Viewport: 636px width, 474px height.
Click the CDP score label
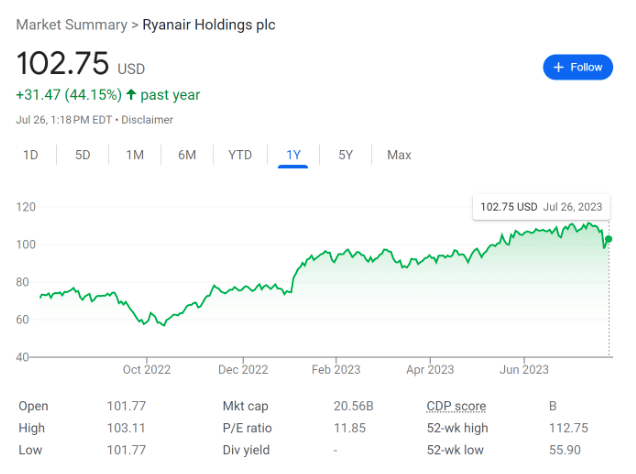point(456,406)
